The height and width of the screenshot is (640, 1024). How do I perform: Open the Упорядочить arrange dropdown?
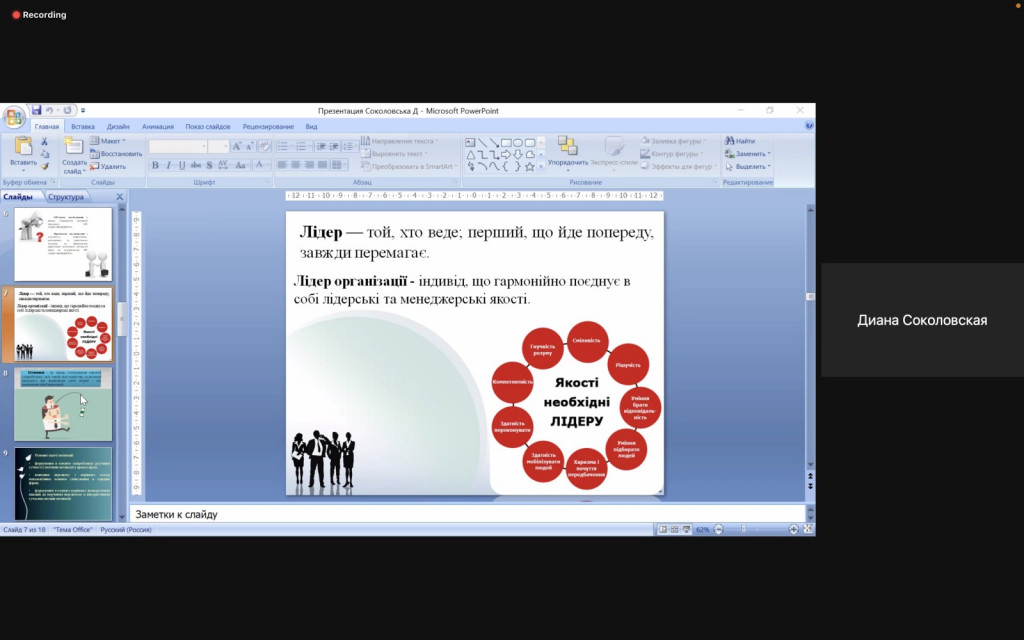568,162
